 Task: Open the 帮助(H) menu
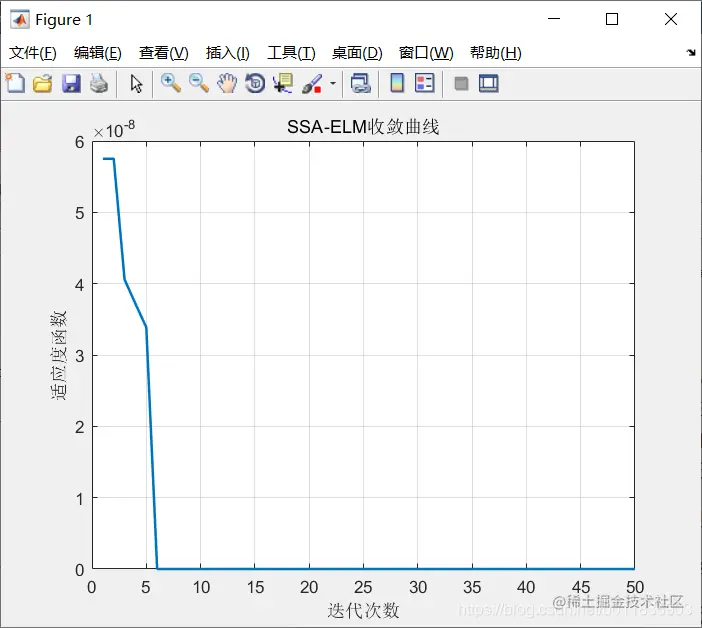[x=496, y=53]
